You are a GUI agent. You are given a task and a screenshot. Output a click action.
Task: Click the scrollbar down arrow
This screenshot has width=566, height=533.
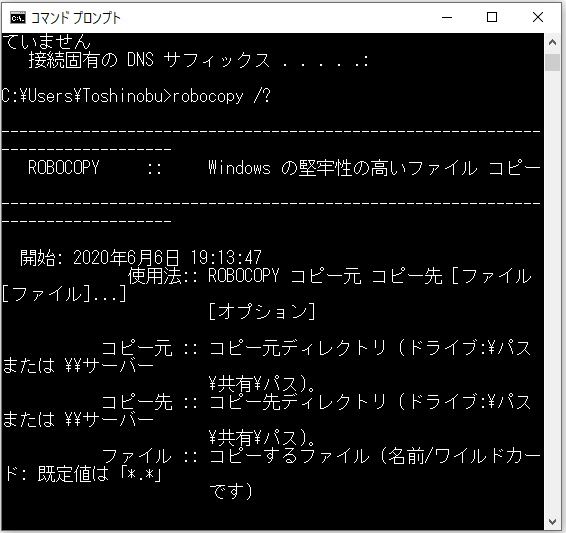click(552, 521)
